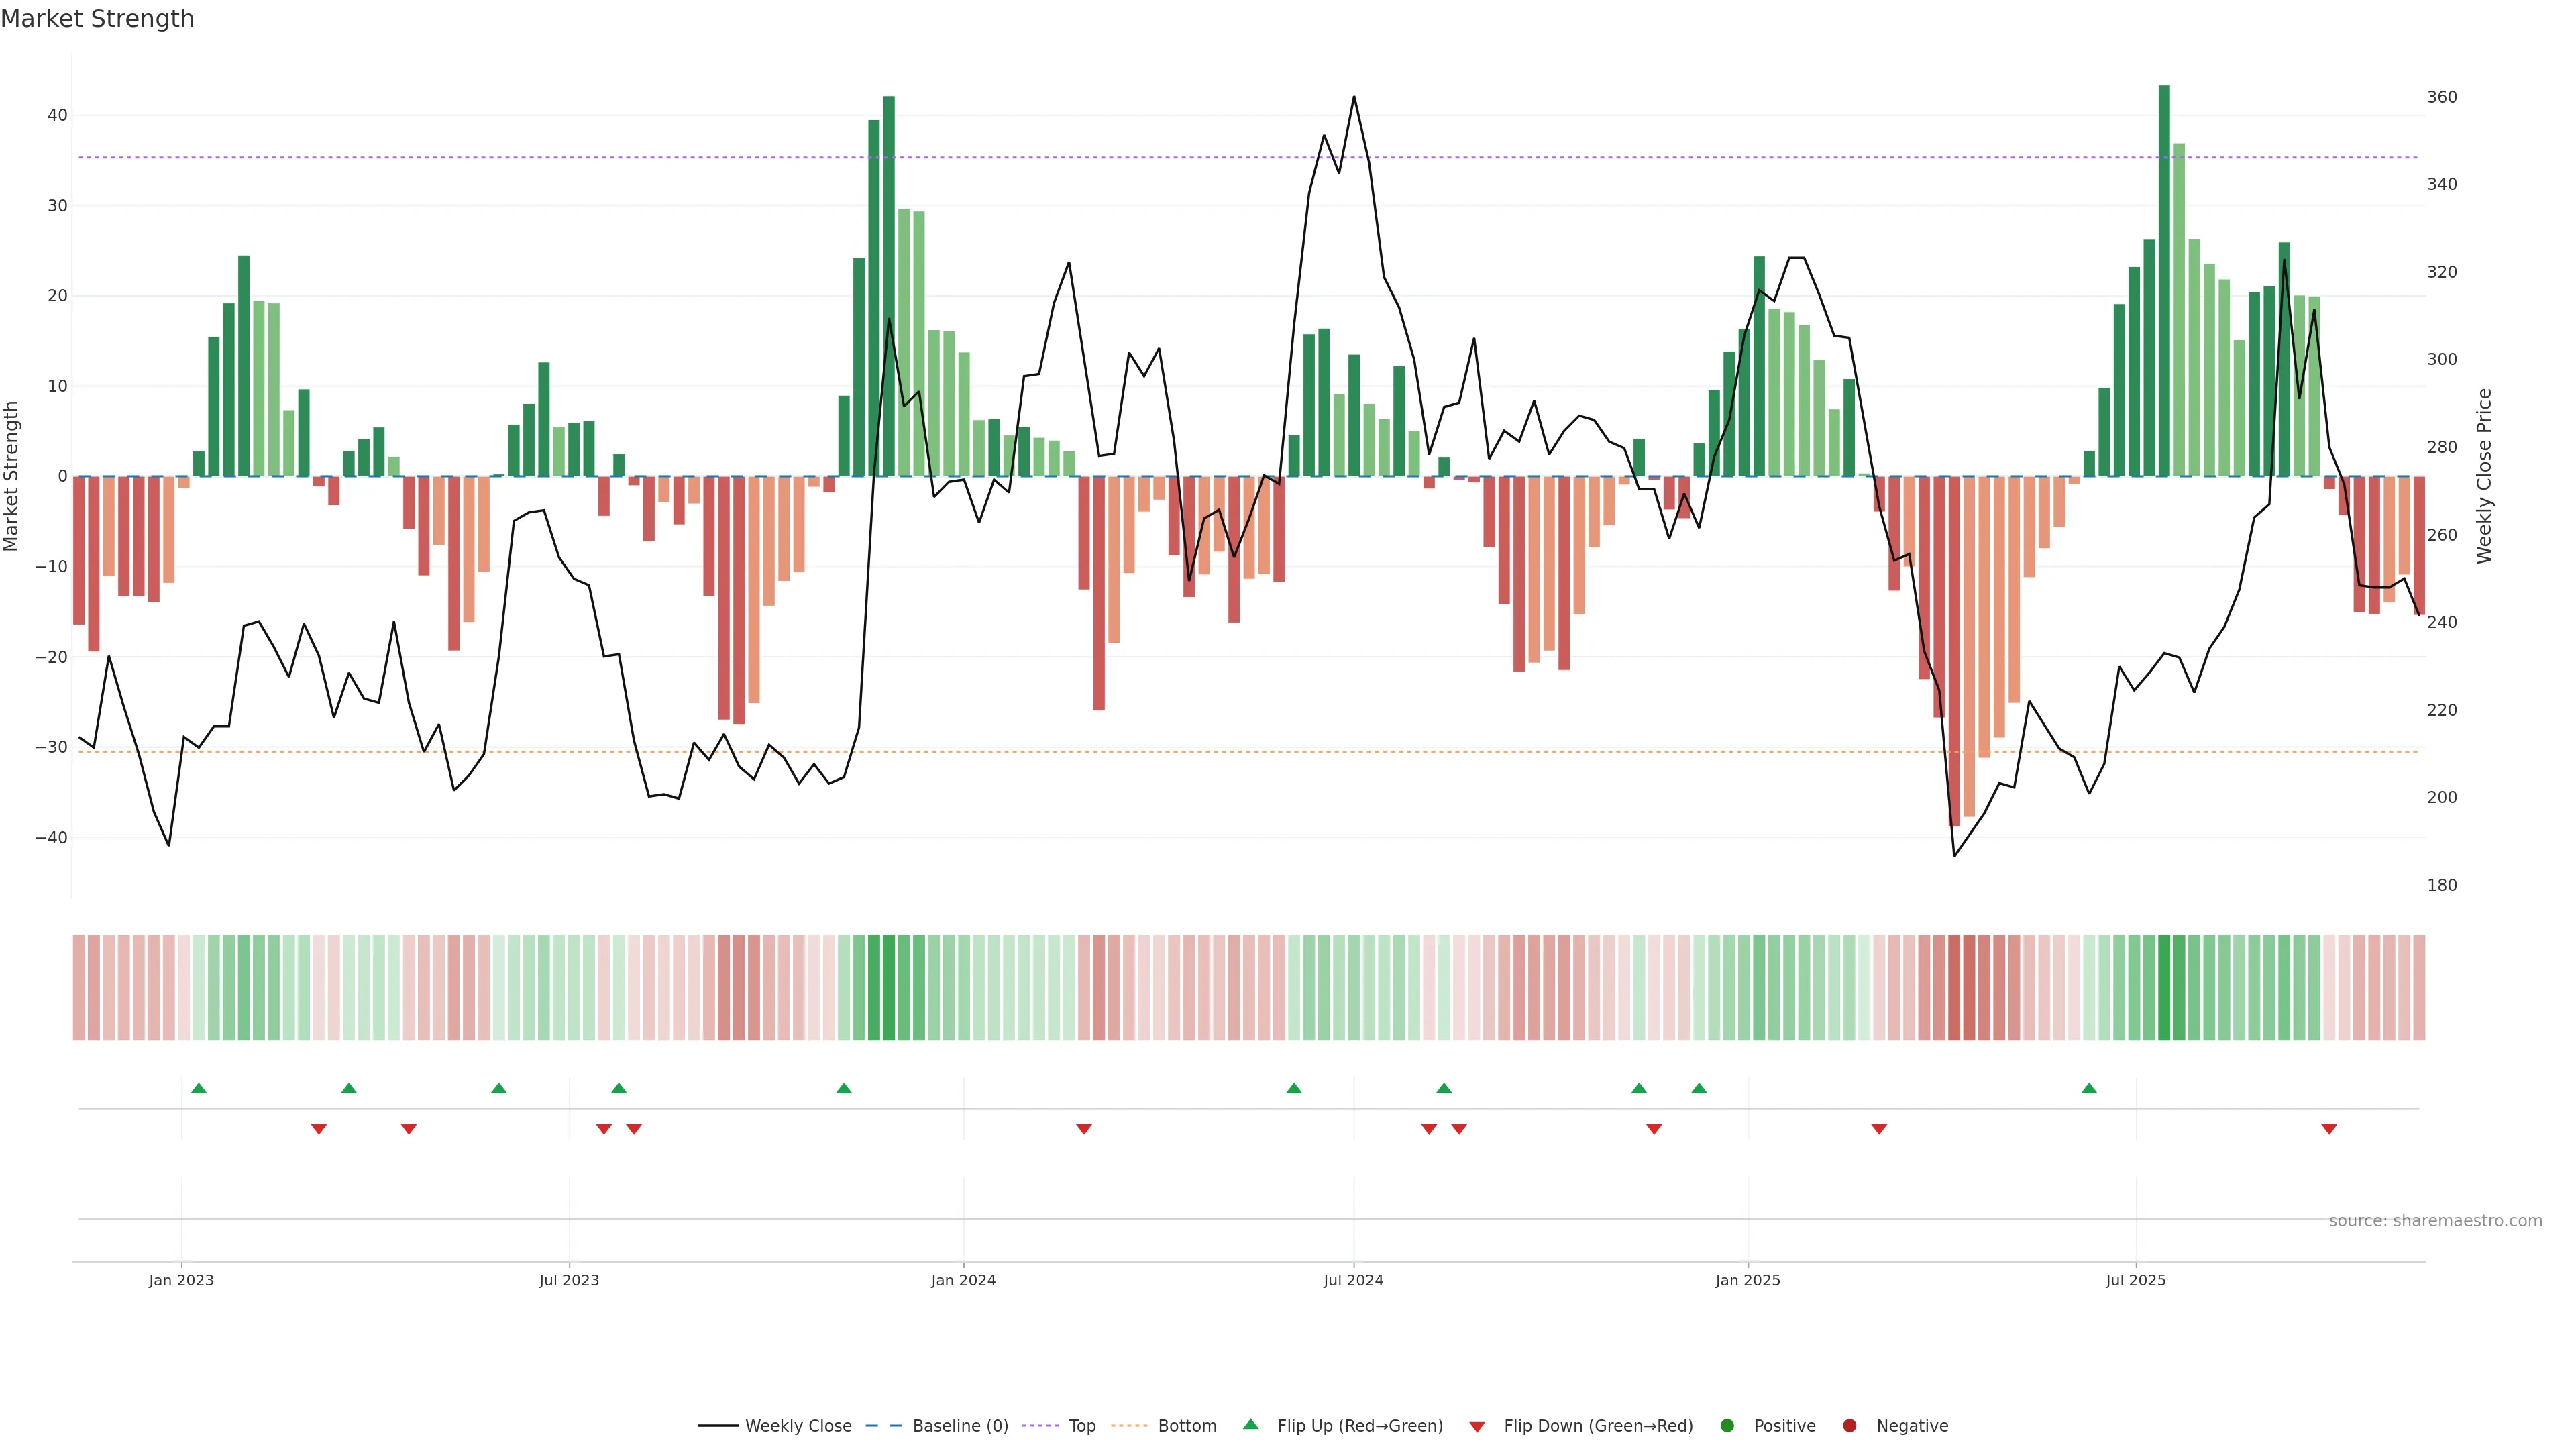This screenshot has width=2576, height=1449.
Task: Click the Weekly Close Price axis title
Action: click(x=2485, y=476)
